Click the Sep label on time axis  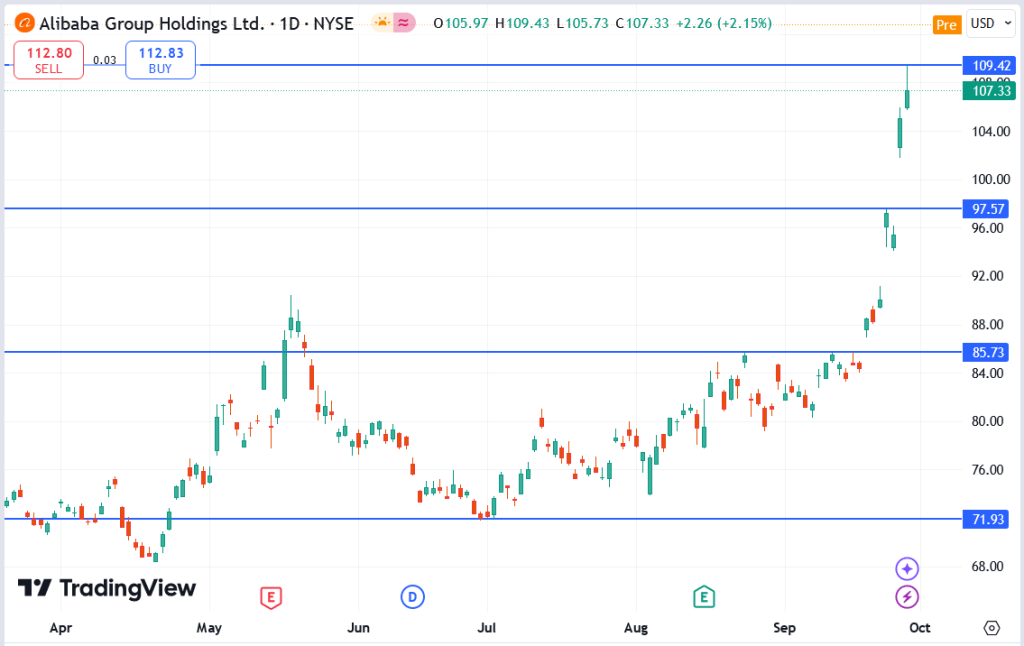coord(784,628)
